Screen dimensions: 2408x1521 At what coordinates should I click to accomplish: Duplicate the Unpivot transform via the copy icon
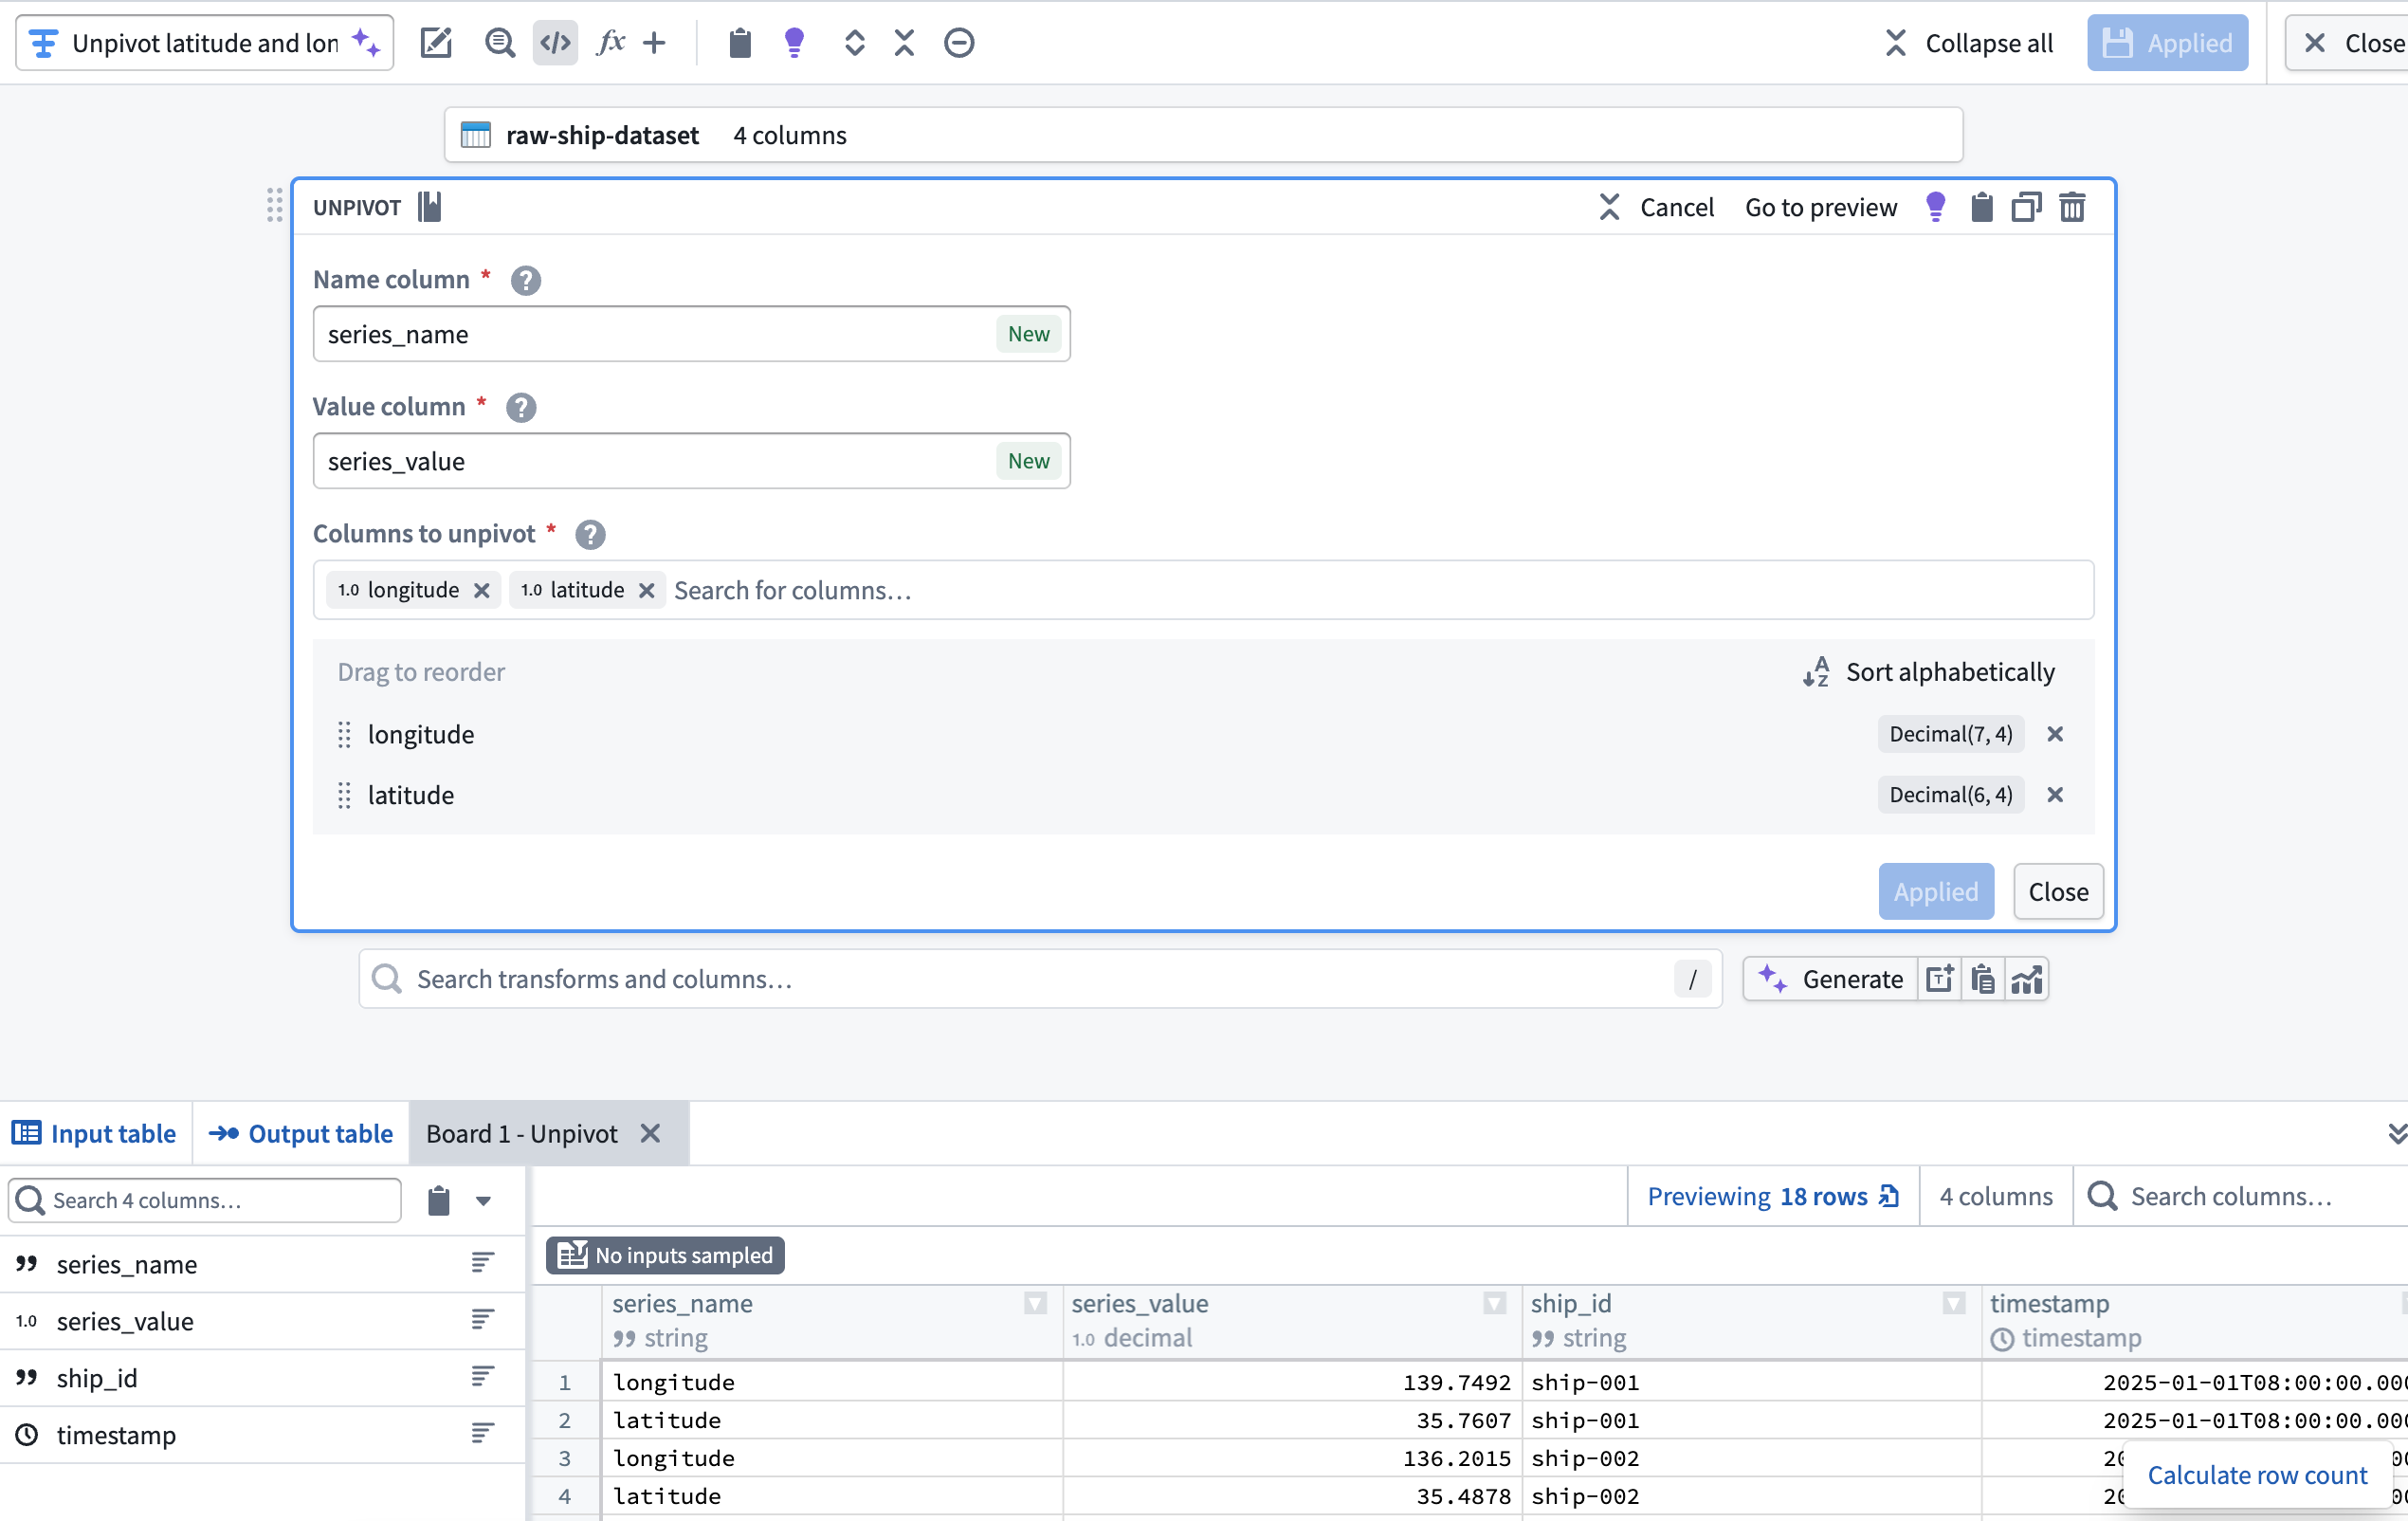point(2026,207)
